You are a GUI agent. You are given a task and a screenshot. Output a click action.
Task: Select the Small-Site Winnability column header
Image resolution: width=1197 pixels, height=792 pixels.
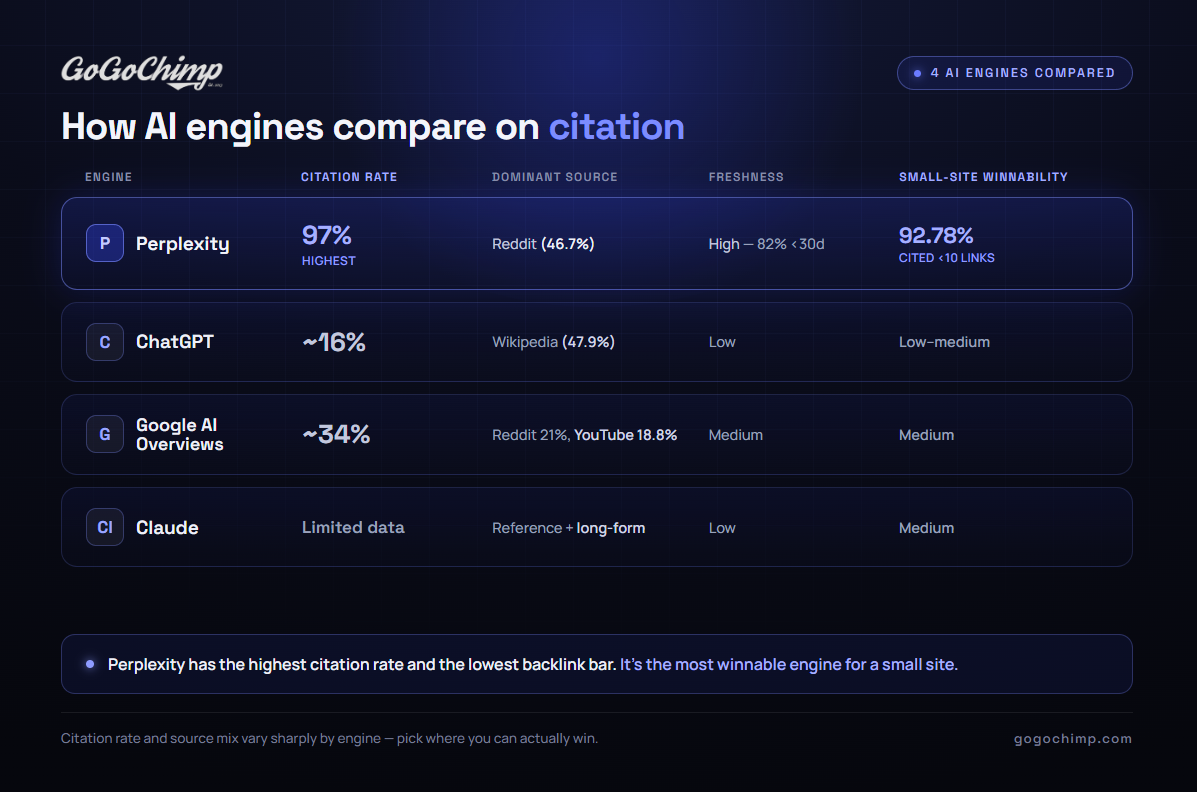983,176
